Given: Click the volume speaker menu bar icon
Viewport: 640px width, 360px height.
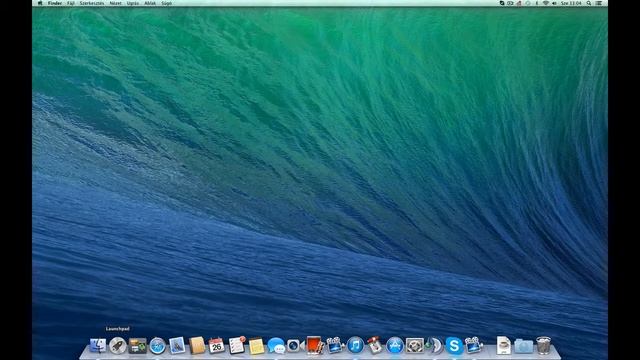Looking at the screenshot, I should (554, 3).
